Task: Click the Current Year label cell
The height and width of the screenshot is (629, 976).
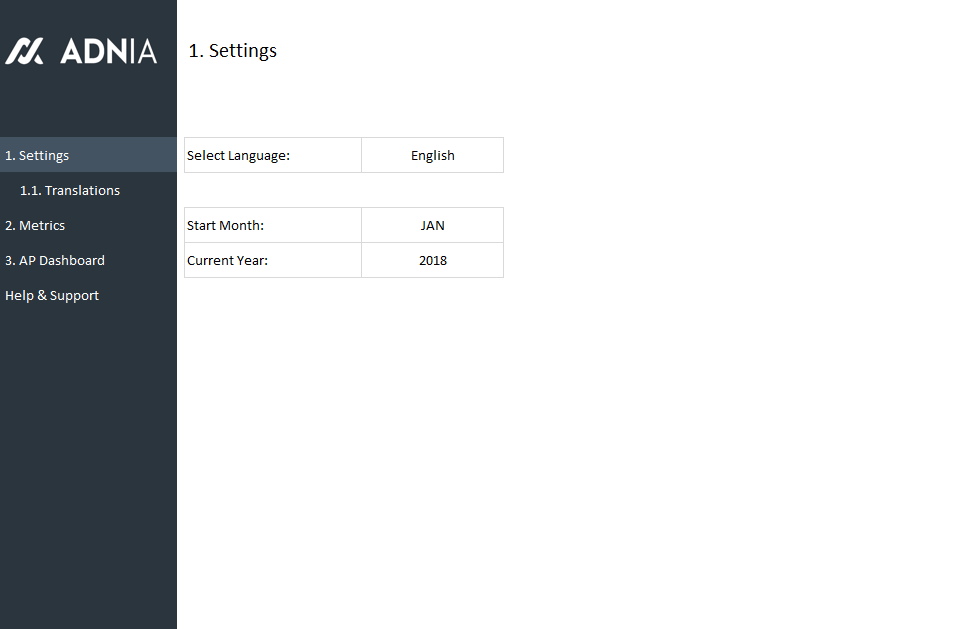Action: click(272, 260)
